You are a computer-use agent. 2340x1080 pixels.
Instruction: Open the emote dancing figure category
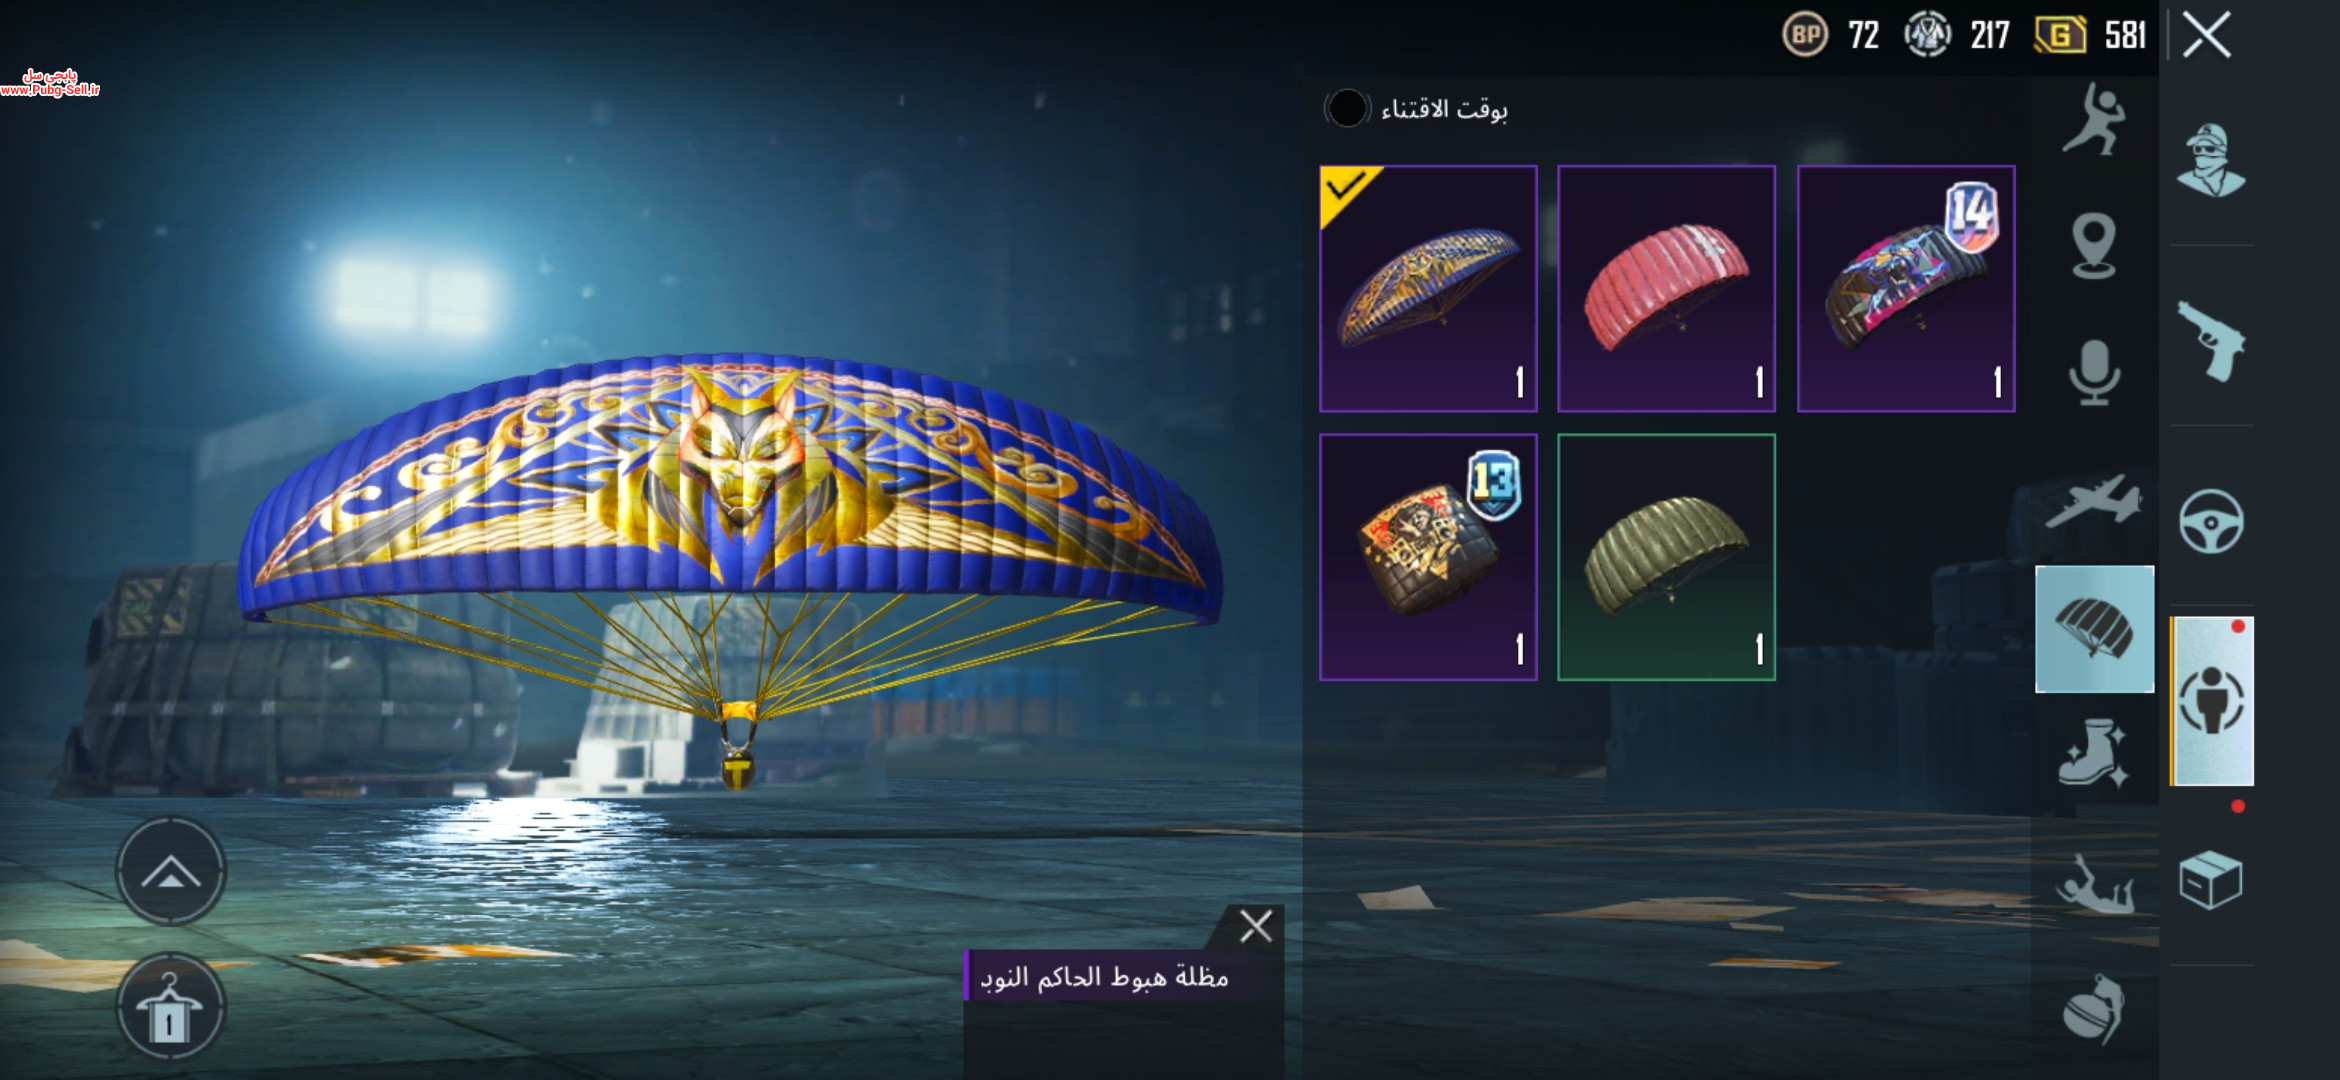(x=2093, y=120)
